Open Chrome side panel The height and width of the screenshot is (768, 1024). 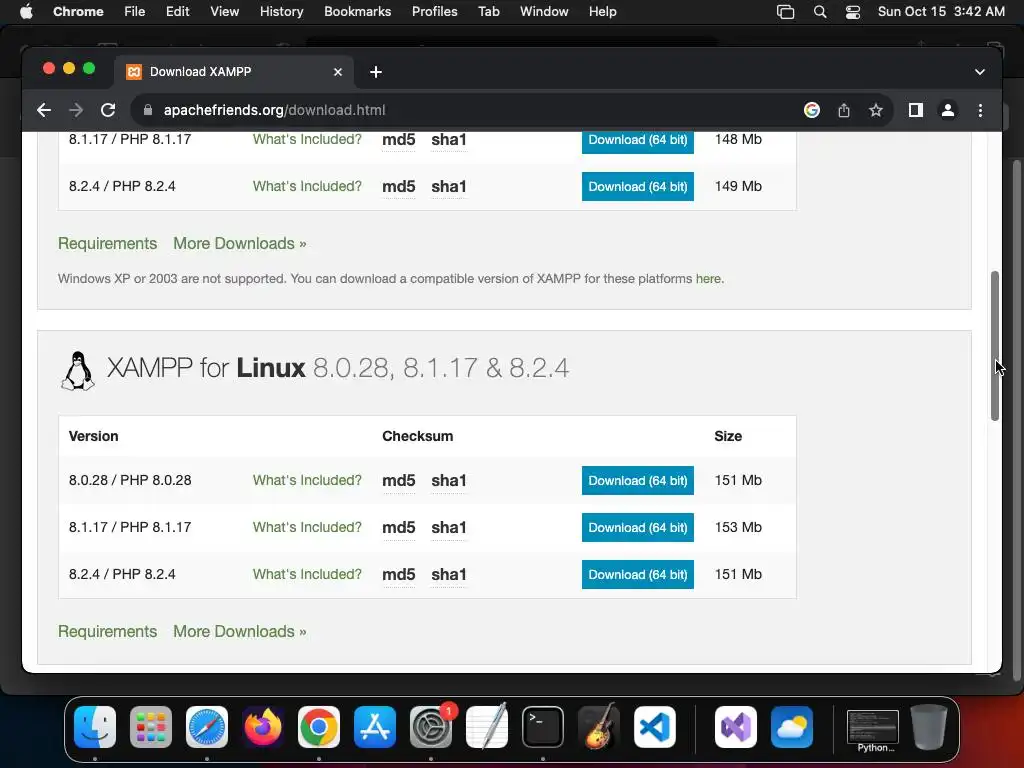[x=916, y=110]
